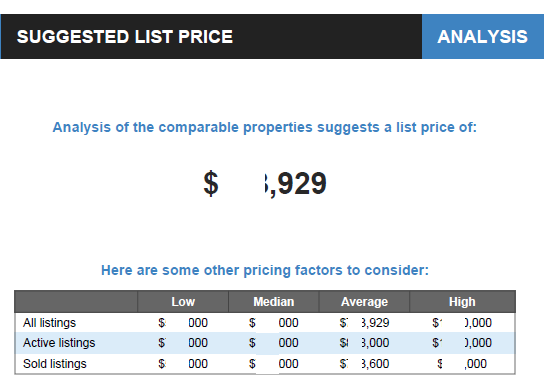Click the Median column header
The height and width of the screenshot is (386, 556).
(x=273, y=302)
